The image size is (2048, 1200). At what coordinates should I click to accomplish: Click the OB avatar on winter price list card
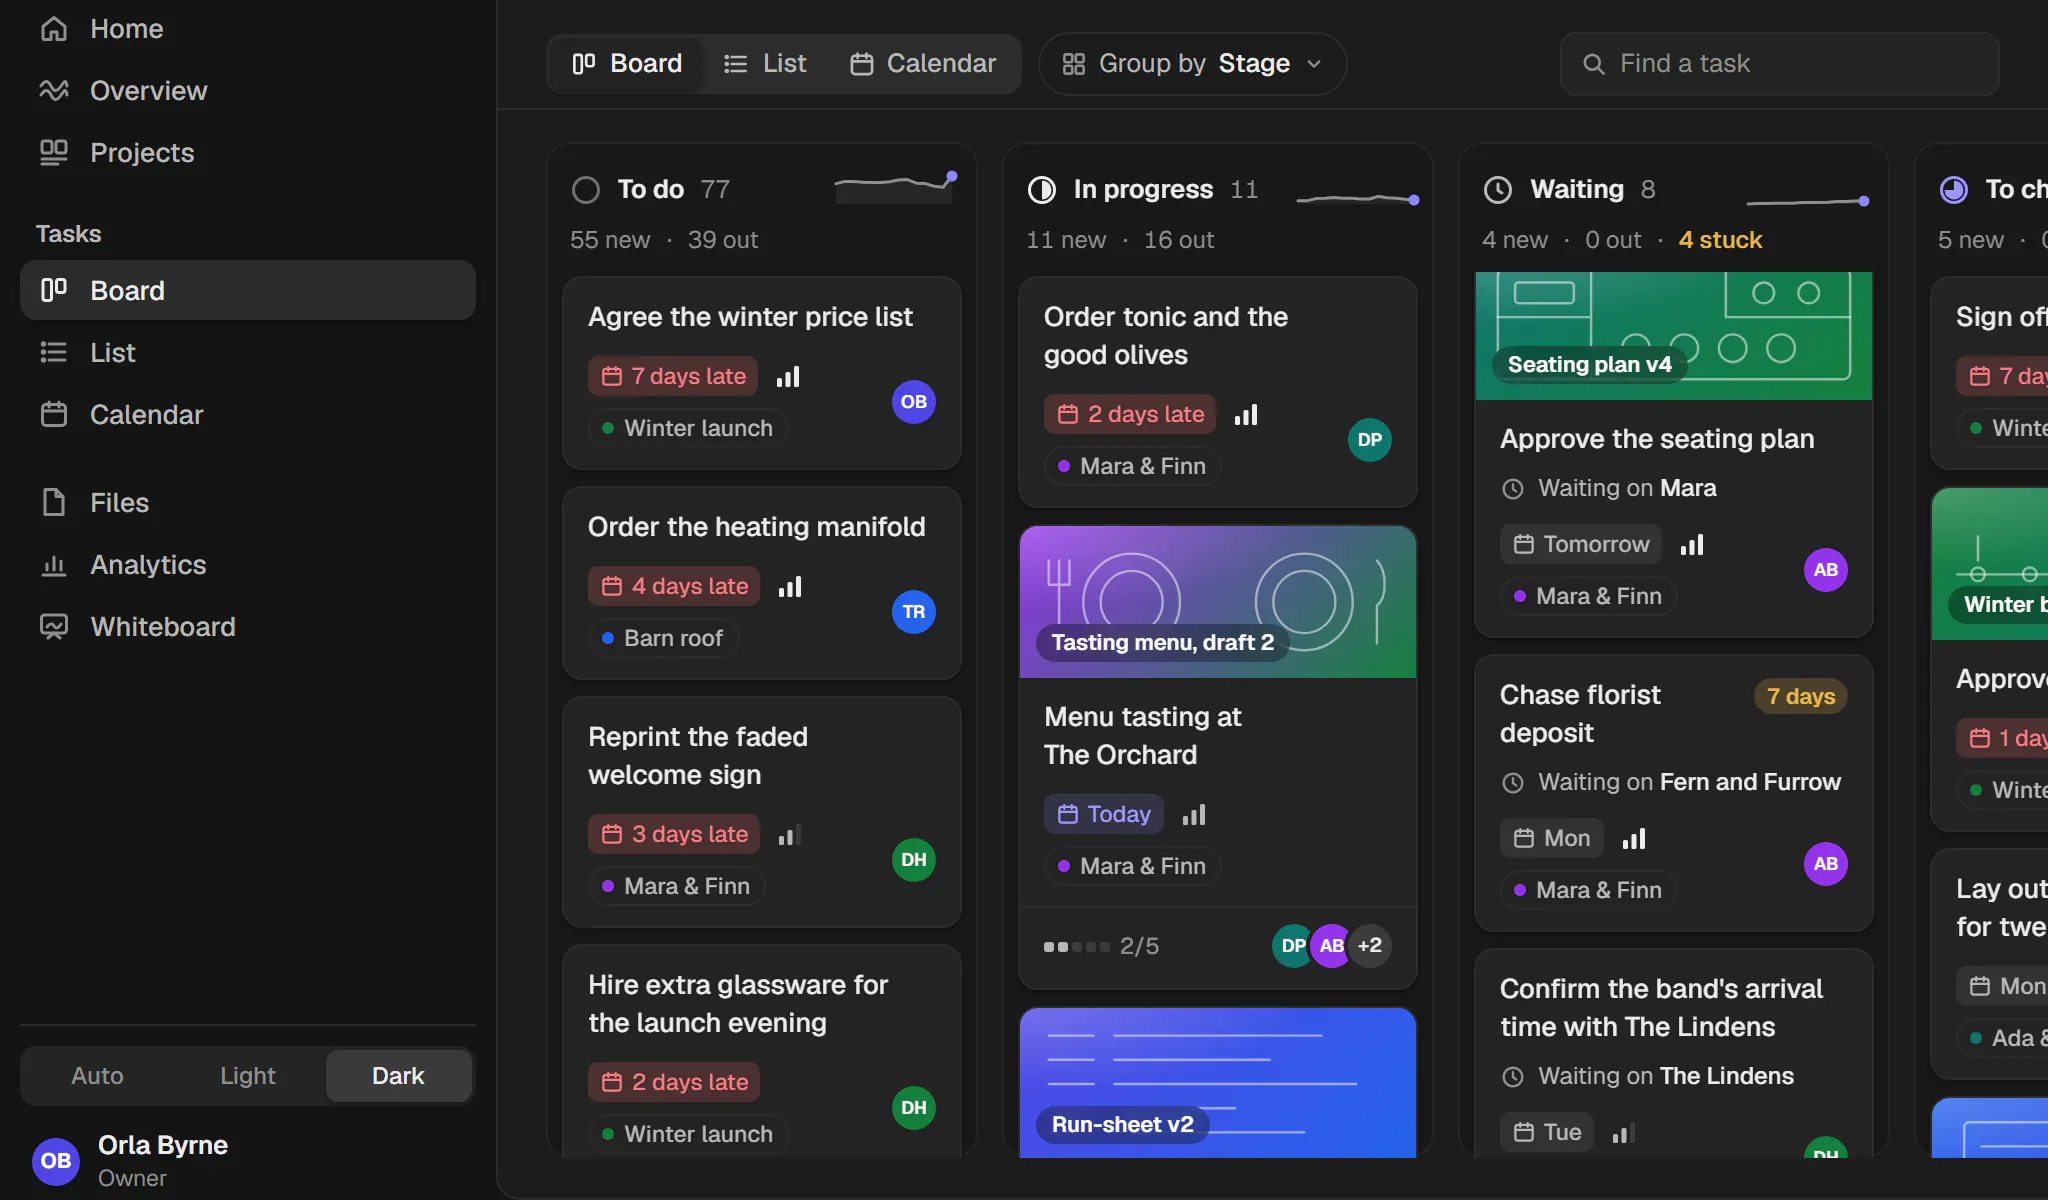point(913,402)
